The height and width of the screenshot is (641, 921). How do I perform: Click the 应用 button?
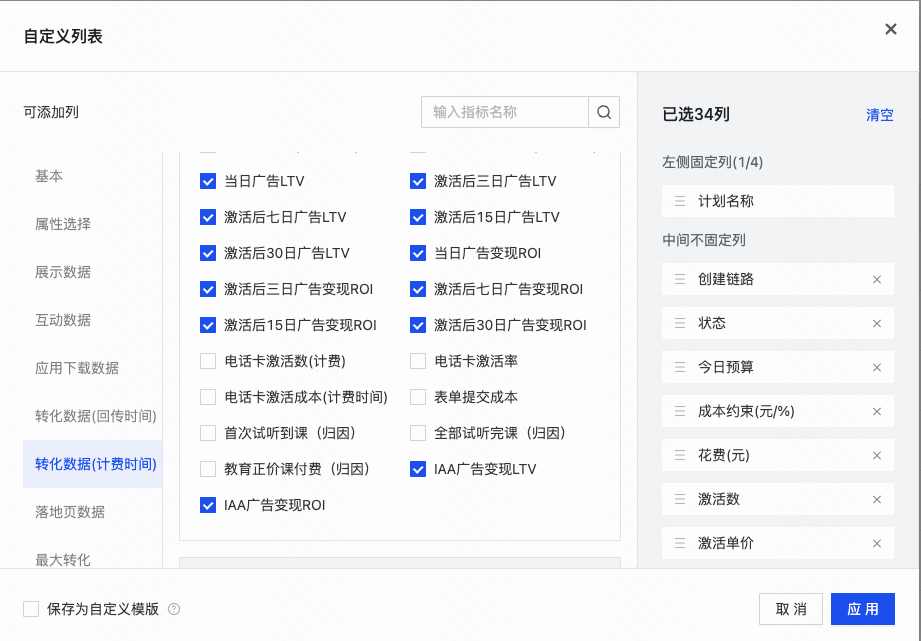point(862,609)
